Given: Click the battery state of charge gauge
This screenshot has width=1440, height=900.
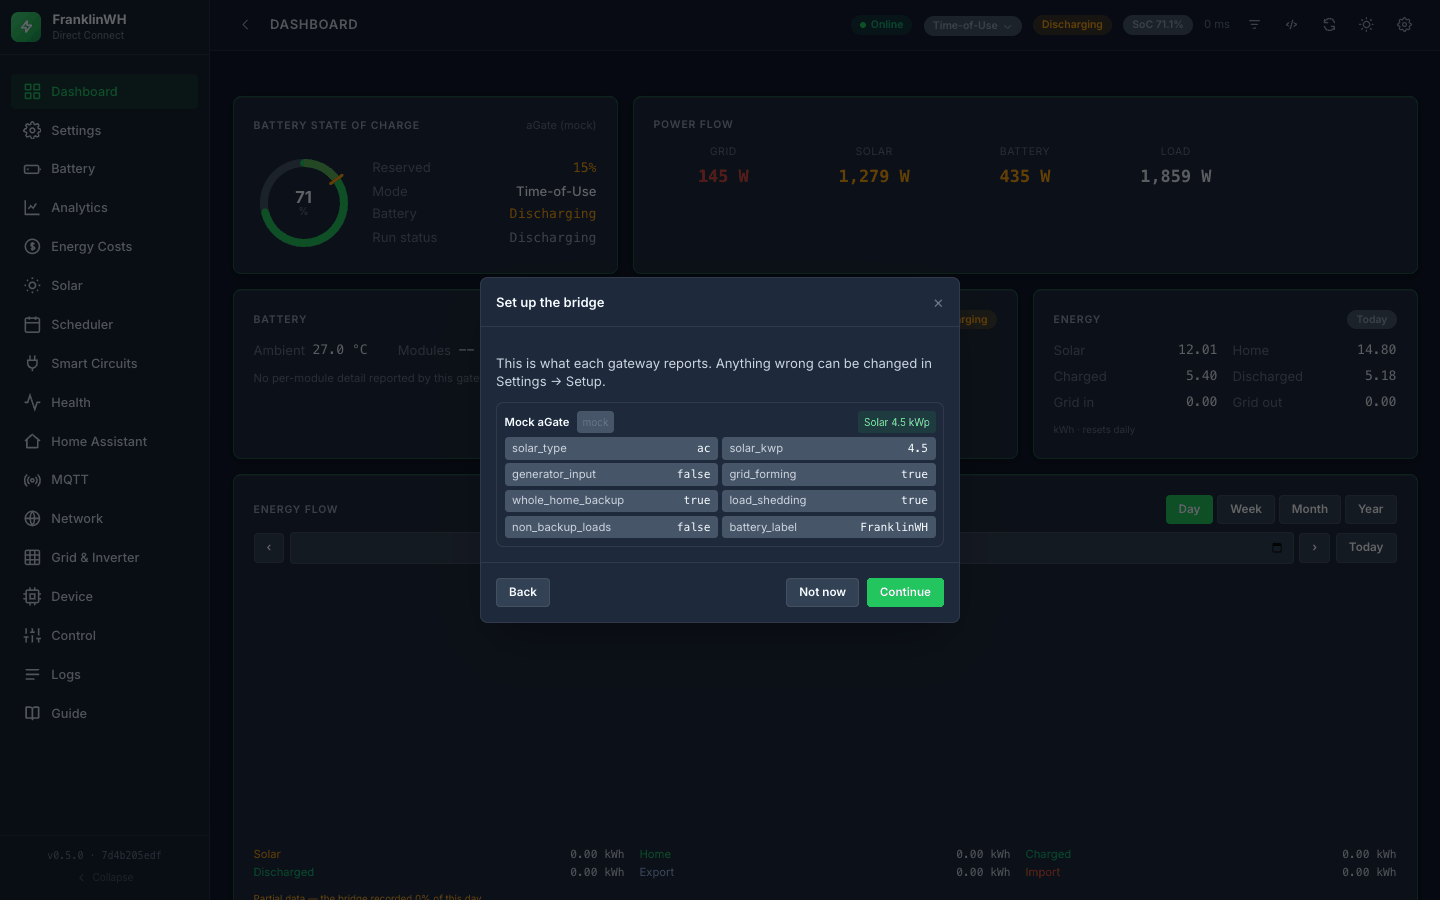Looking at the screenshot, I should click(x=304, y=203).
